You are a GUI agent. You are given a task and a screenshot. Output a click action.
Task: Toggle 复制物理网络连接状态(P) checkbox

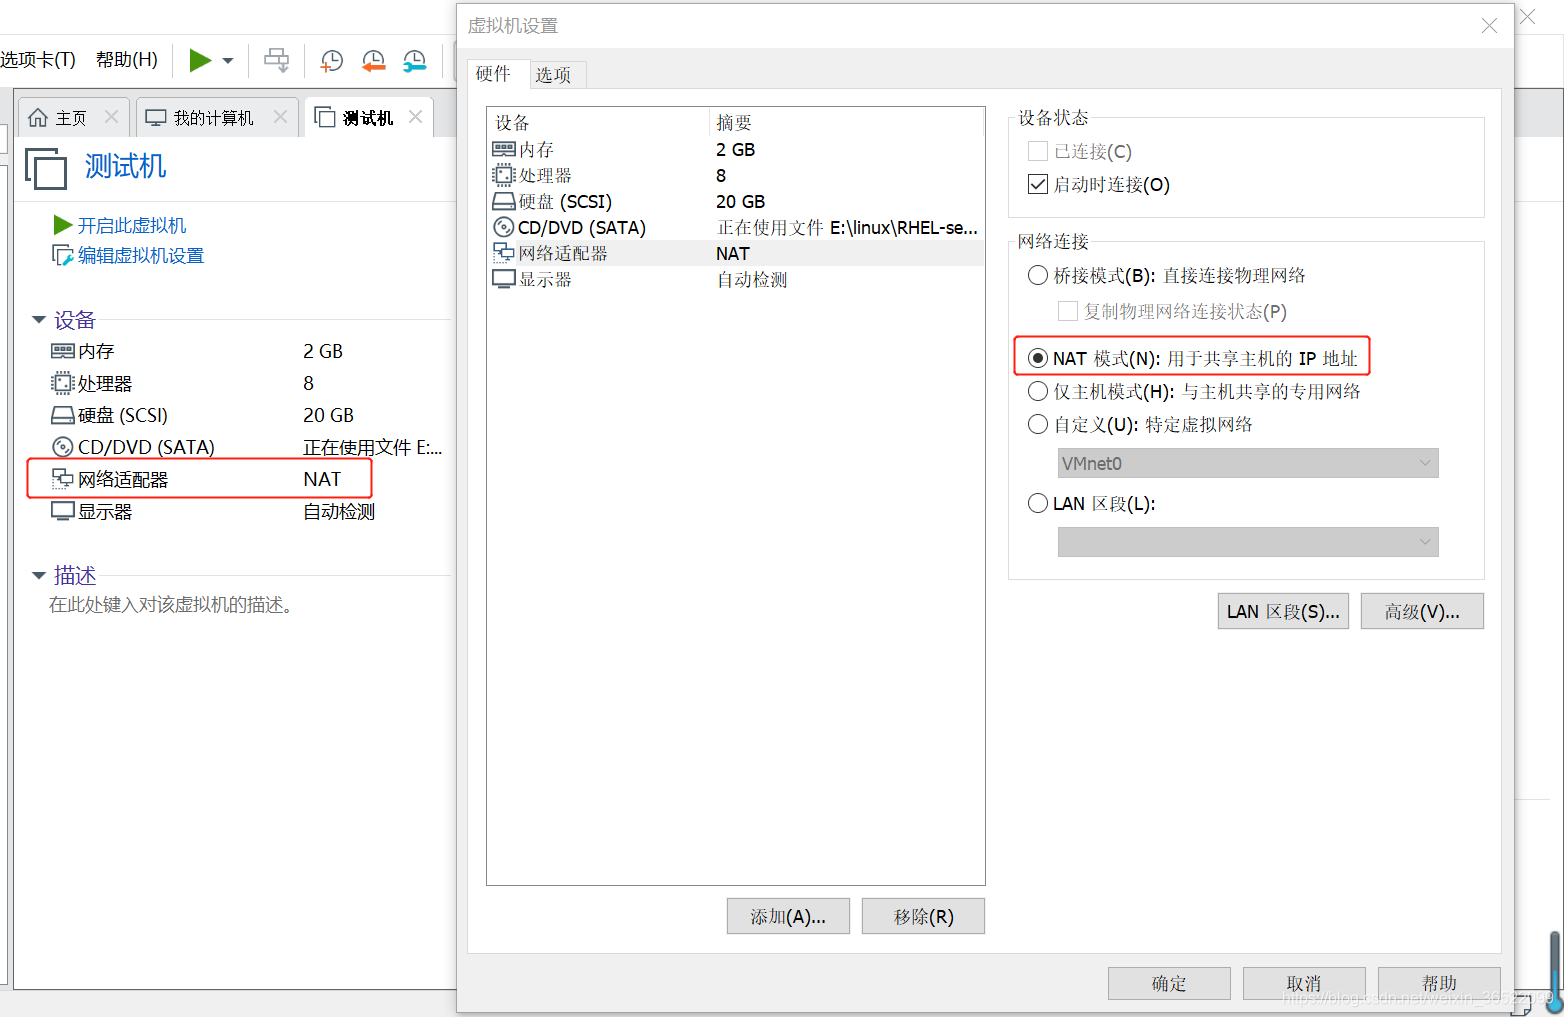pyautogui.click(x=1068, y=311)
